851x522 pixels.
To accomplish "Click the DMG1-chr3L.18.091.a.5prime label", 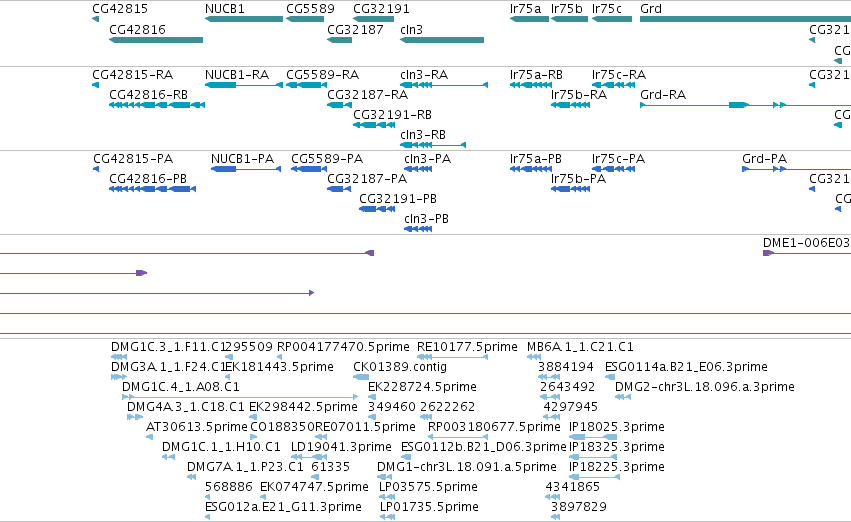I will (x=467, y=467).
